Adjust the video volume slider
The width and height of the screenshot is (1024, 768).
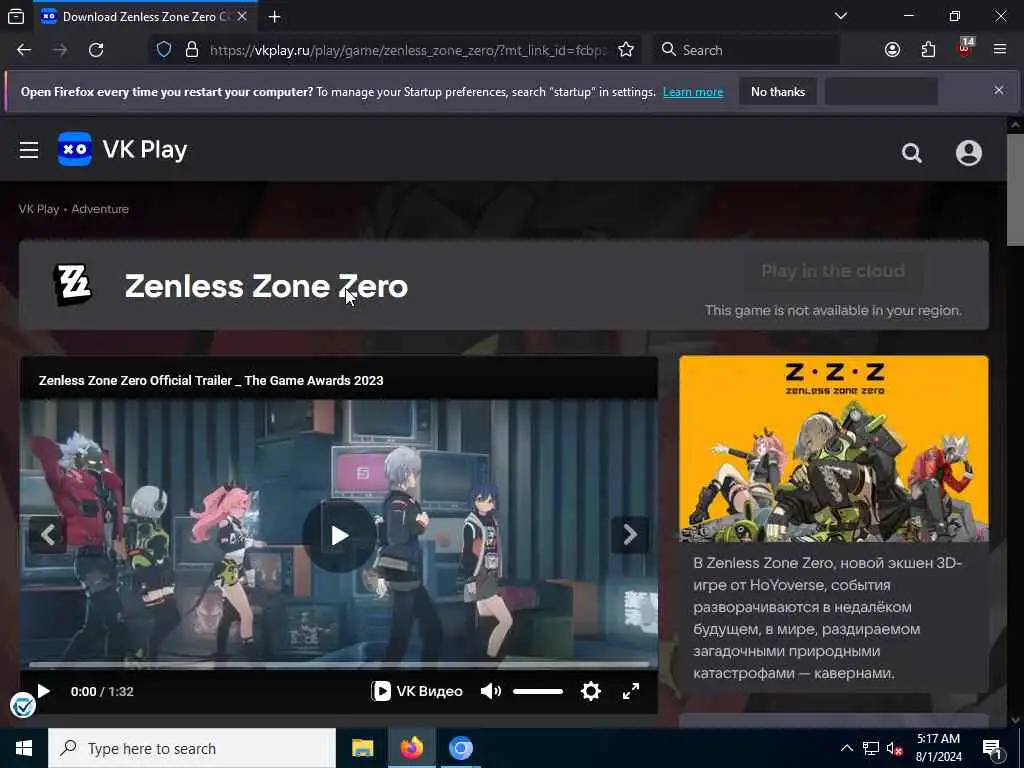point(537,691)
